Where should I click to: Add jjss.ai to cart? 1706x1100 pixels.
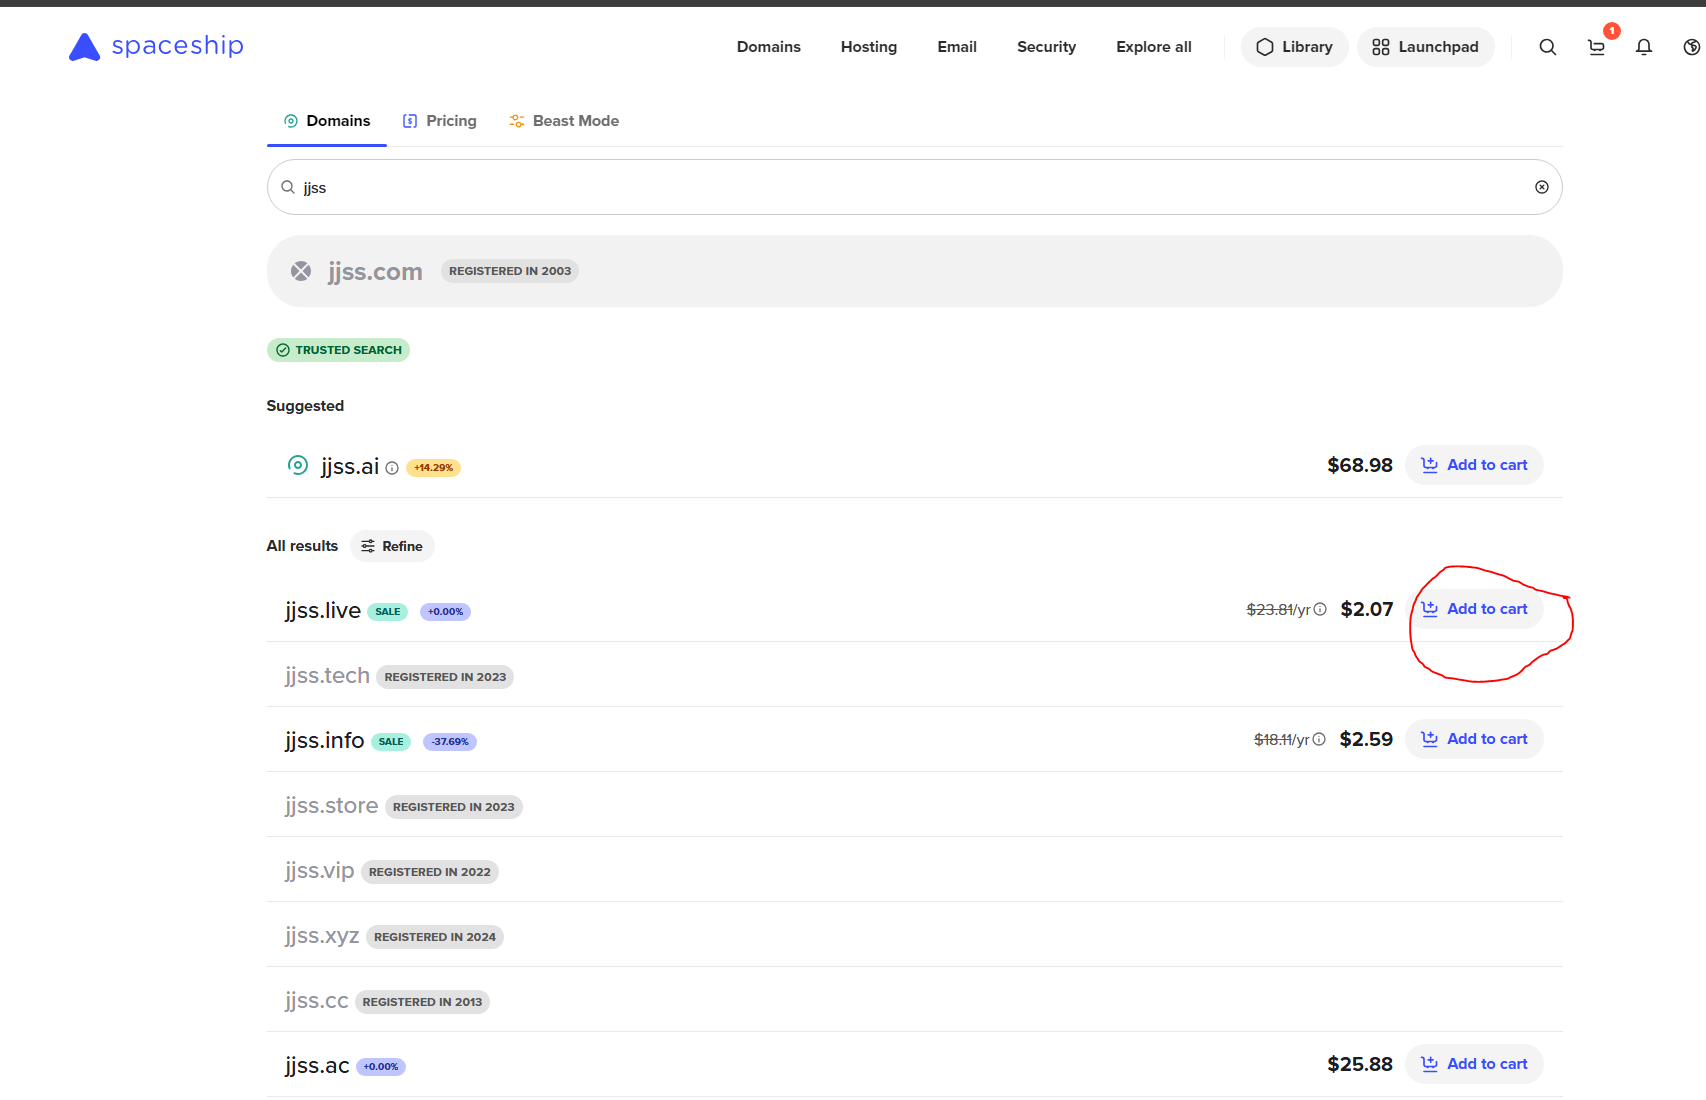point(1473,465)
